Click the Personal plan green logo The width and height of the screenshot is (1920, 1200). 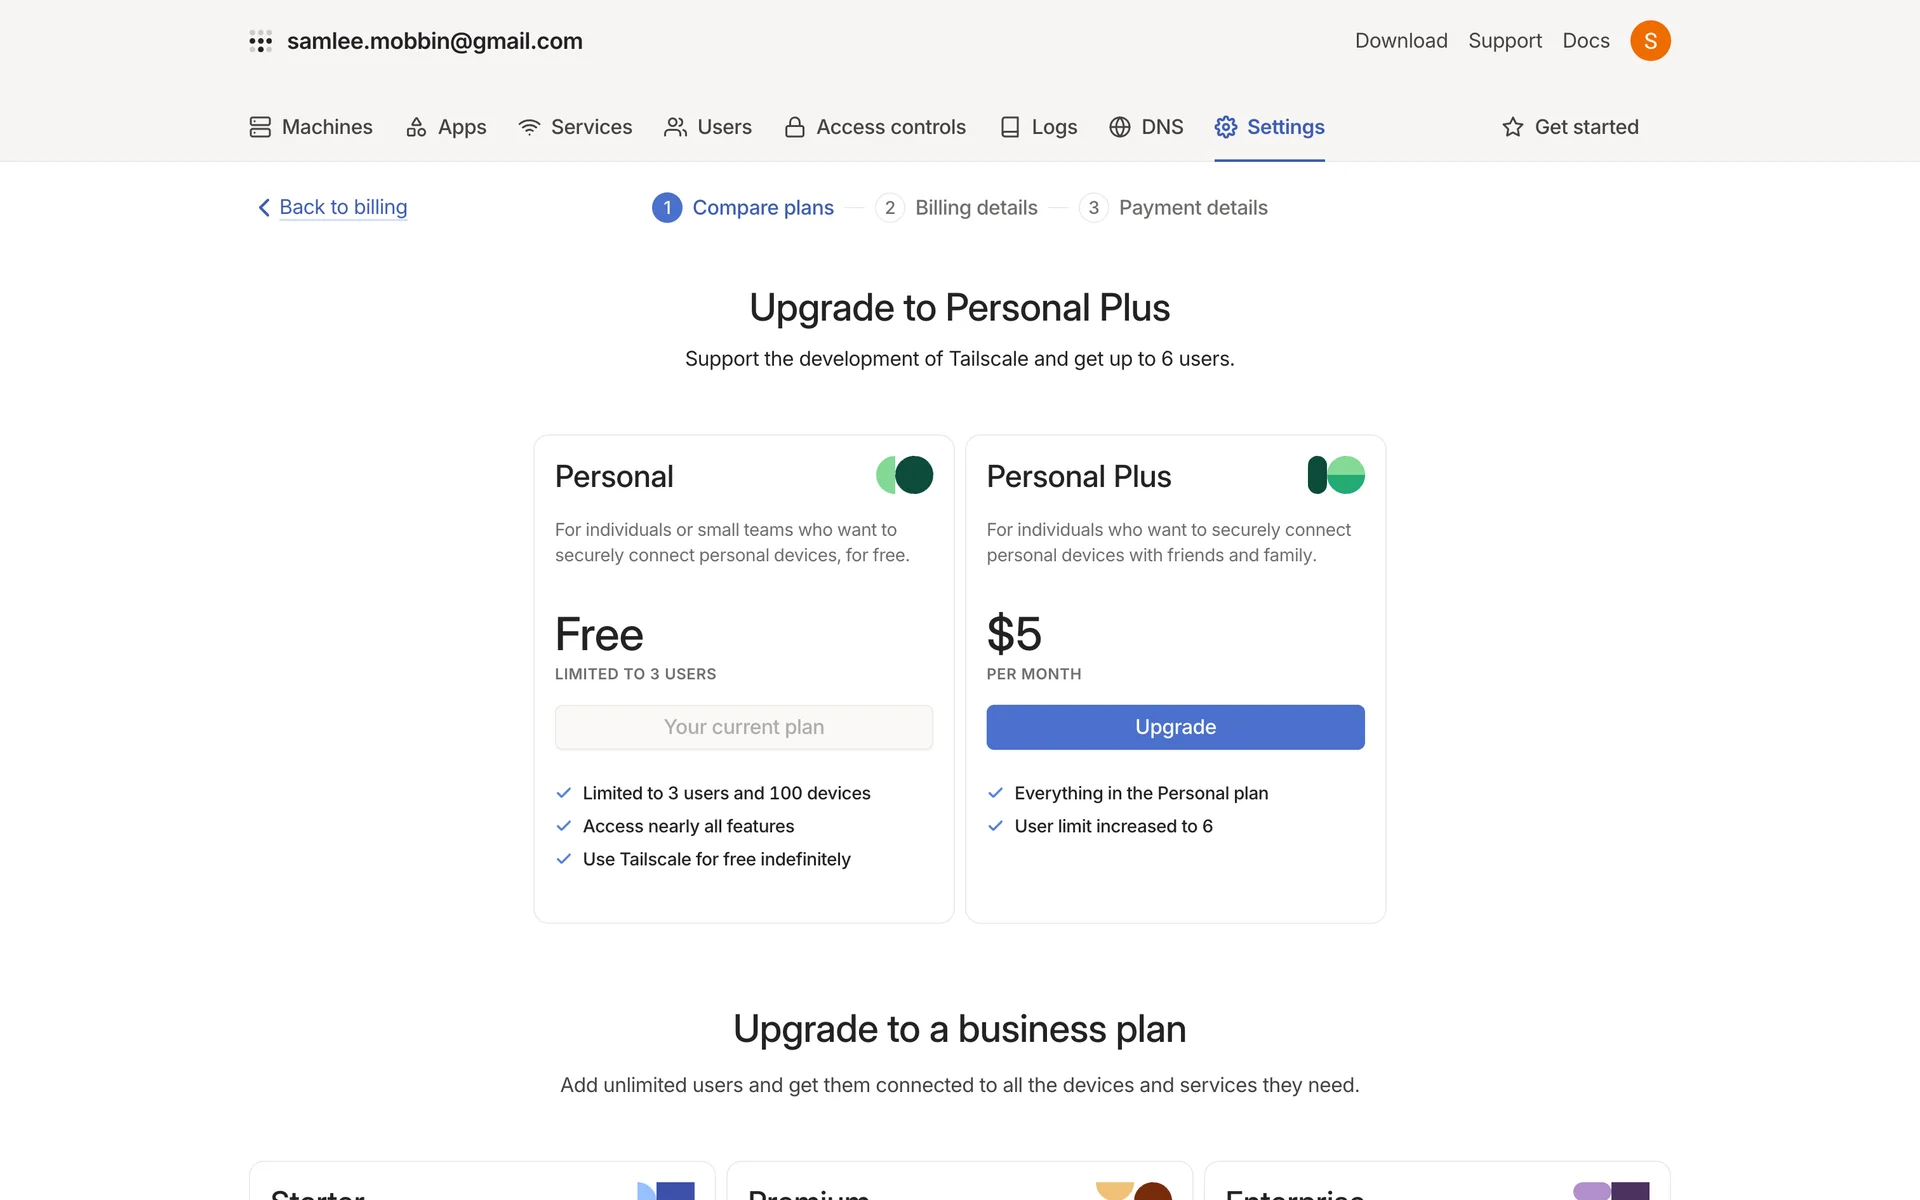click(904, 475)
